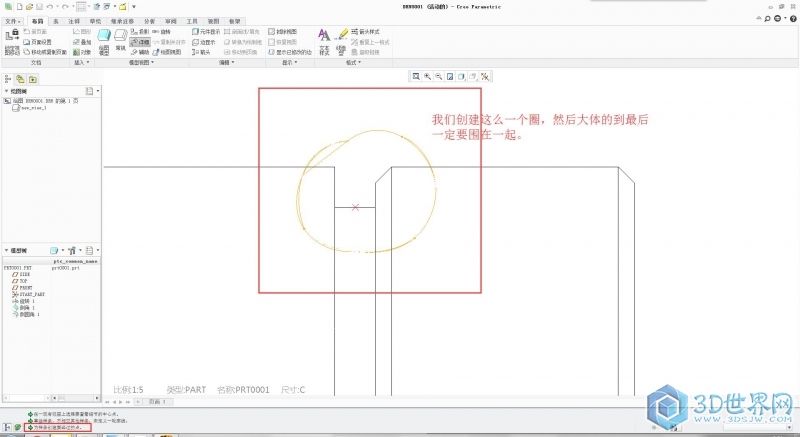Image resolution: width=800 pixels, height=437 pixels.
Task: Click the Zoom Out icon in graphics toolbar
Action: tap(438, 76)
